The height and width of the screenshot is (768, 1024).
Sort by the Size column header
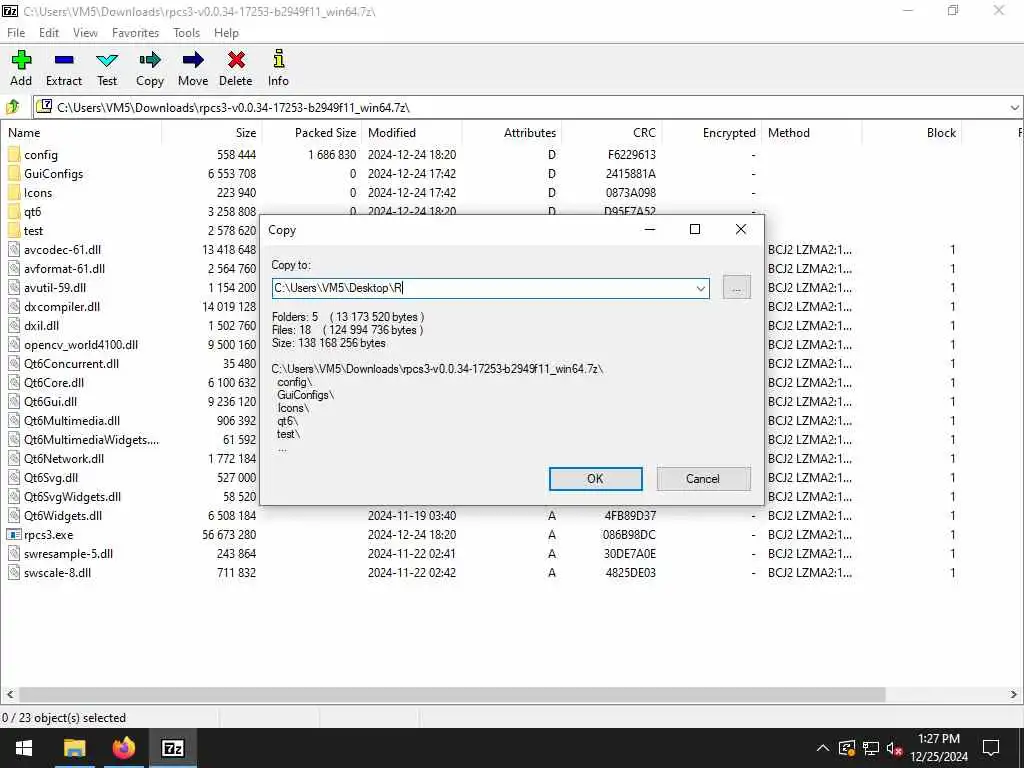(212, 133)
